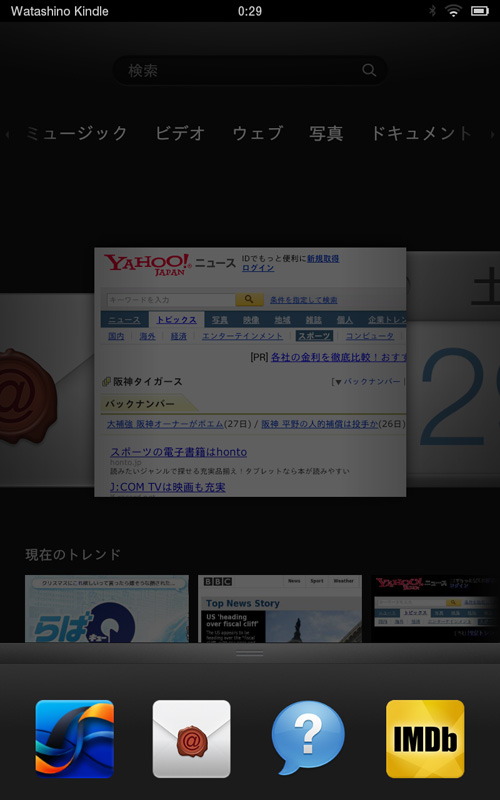Select the 映像 tab on Yahoo page
Image resolution: width=500 pixels, height=800 pixels.
[x=251, y=320]
